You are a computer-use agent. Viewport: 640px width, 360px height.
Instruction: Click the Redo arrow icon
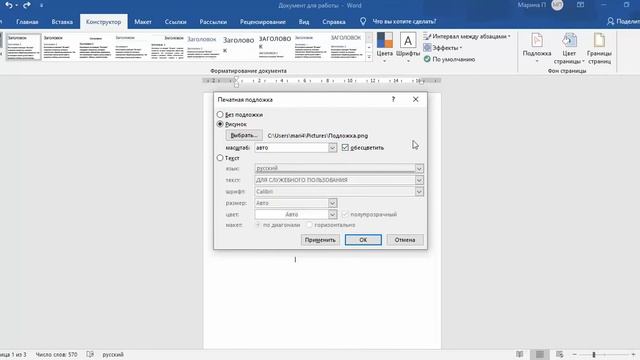[x=27, y=5]
